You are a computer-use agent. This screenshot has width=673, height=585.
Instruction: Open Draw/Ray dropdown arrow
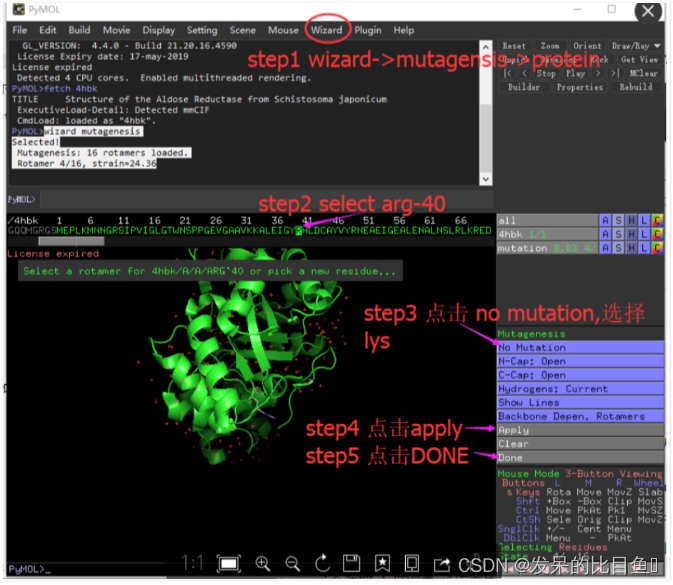pos(657,45)
